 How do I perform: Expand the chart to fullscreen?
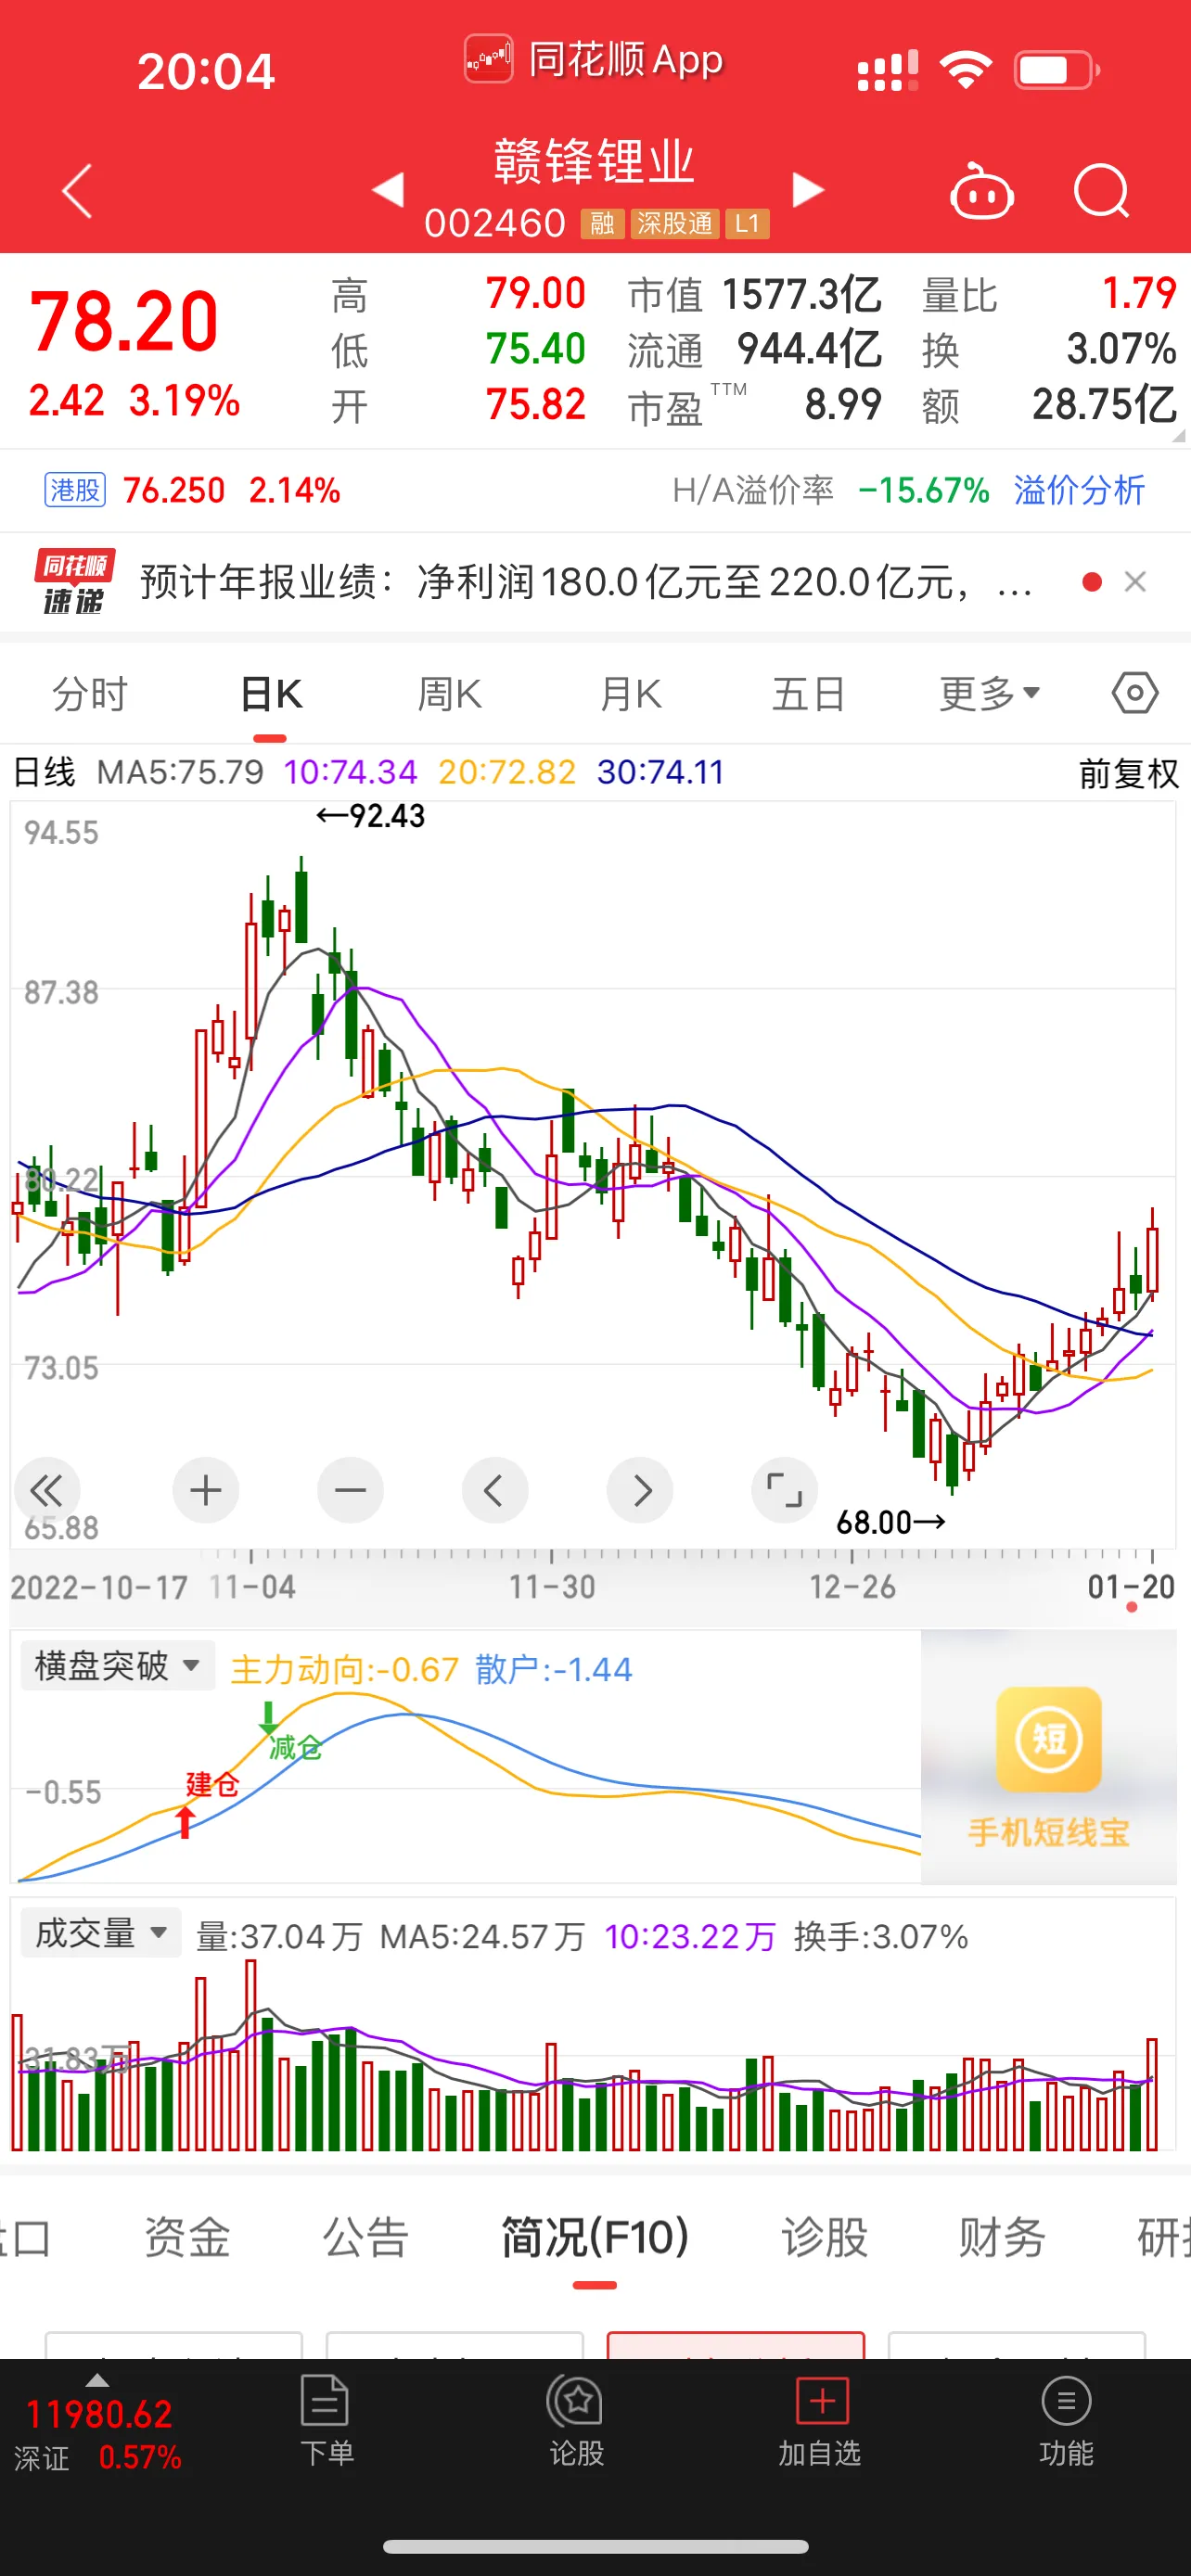pos(784,1490)
